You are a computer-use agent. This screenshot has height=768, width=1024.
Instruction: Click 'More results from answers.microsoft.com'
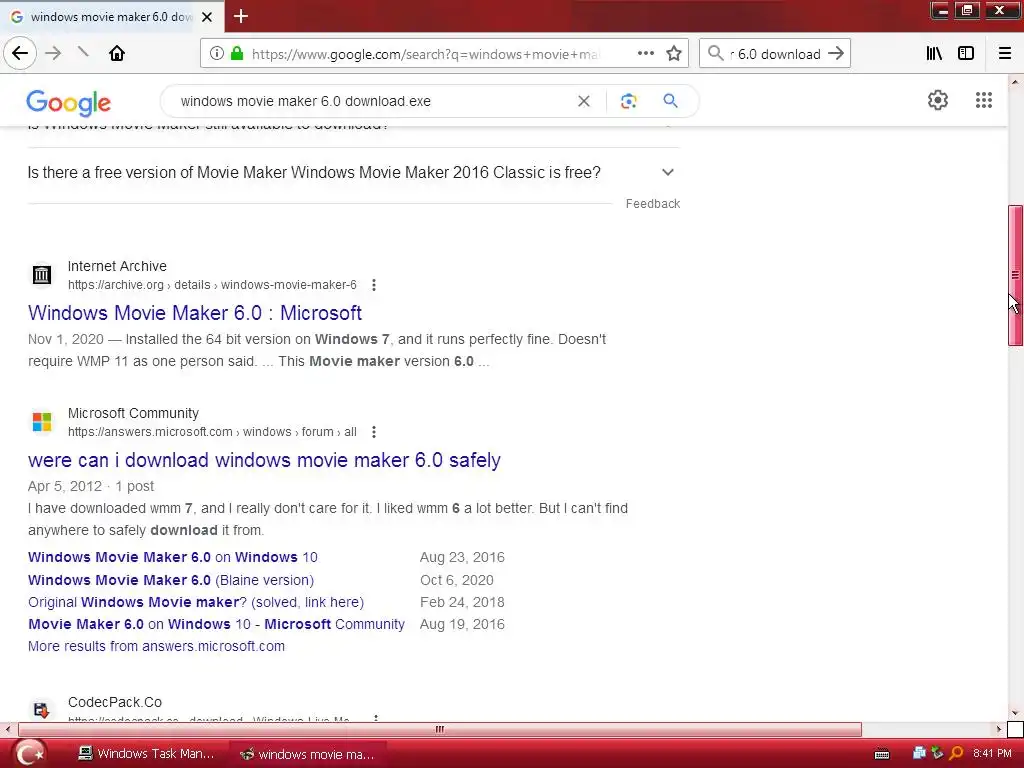tap(156, 646)
